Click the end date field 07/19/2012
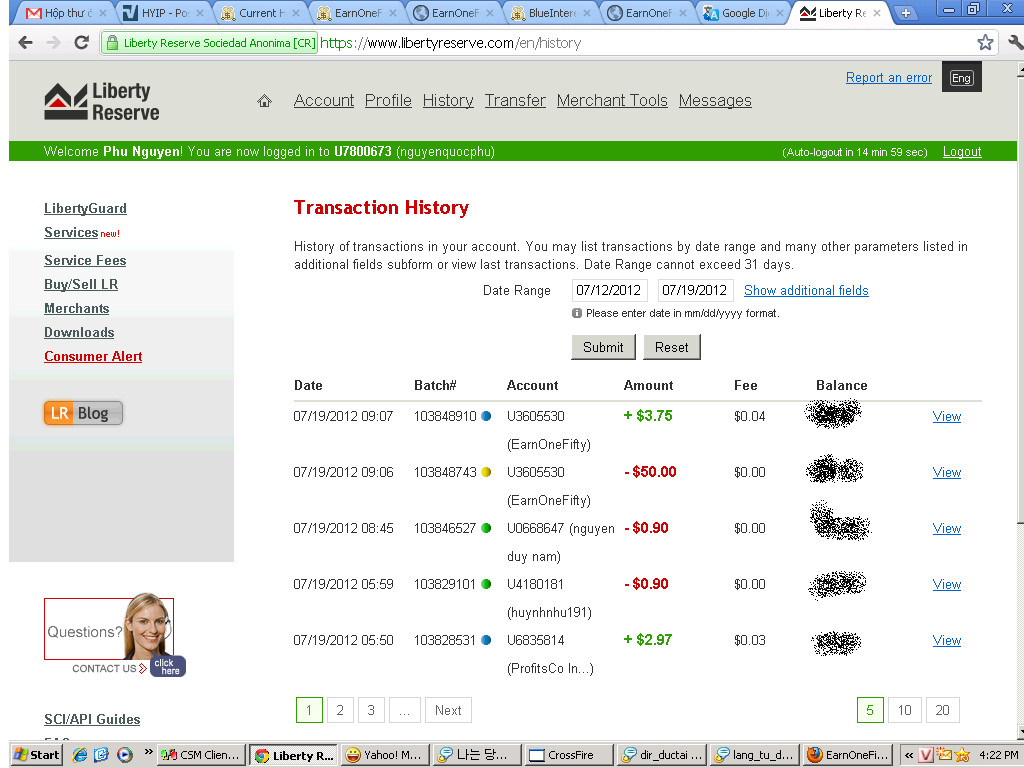The image size is (1024, 768). tap(695, 290)
